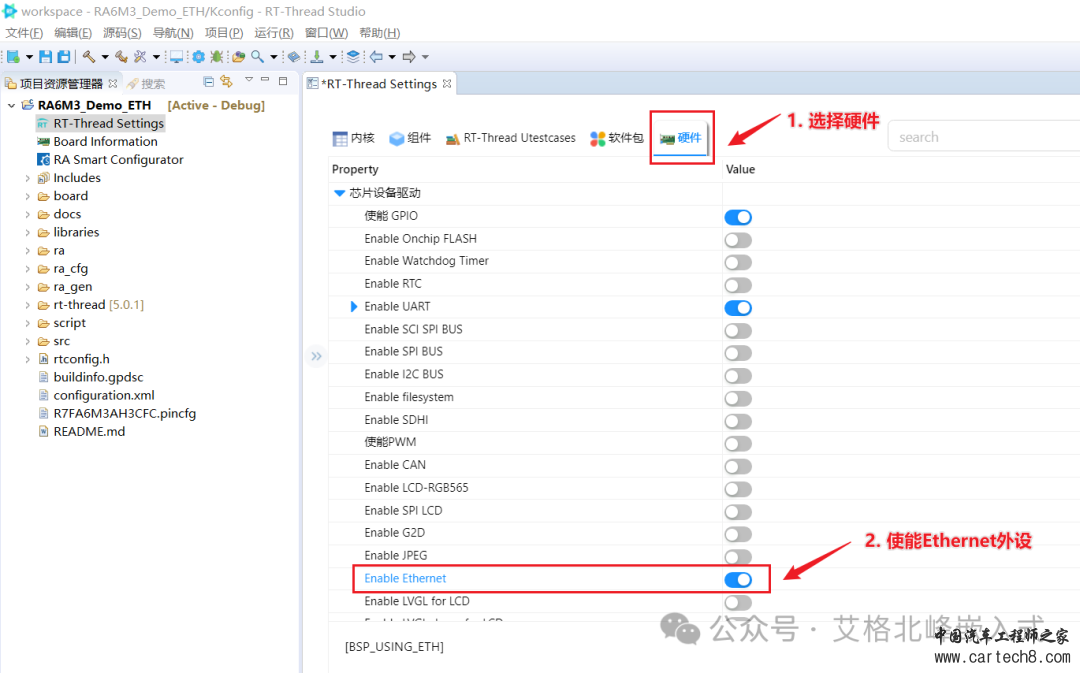Click the blue stacked layers icon

(353, 56)
